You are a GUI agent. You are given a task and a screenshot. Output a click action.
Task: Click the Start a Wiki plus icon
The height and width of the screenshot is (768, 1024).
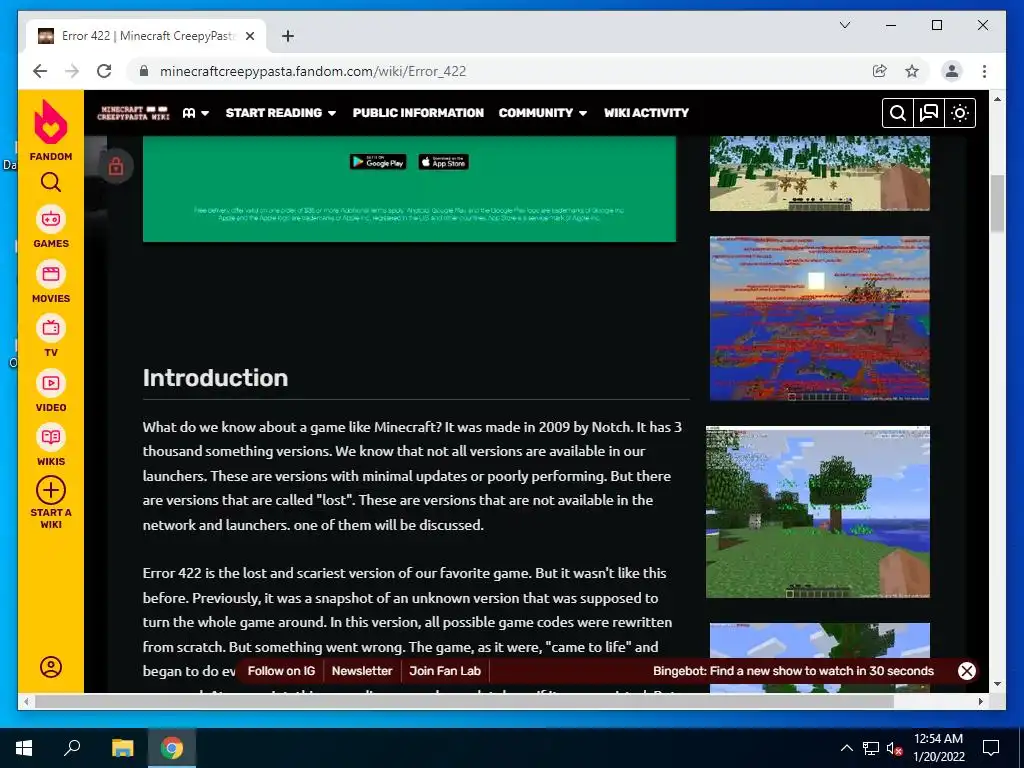click(x=51, y=490)
